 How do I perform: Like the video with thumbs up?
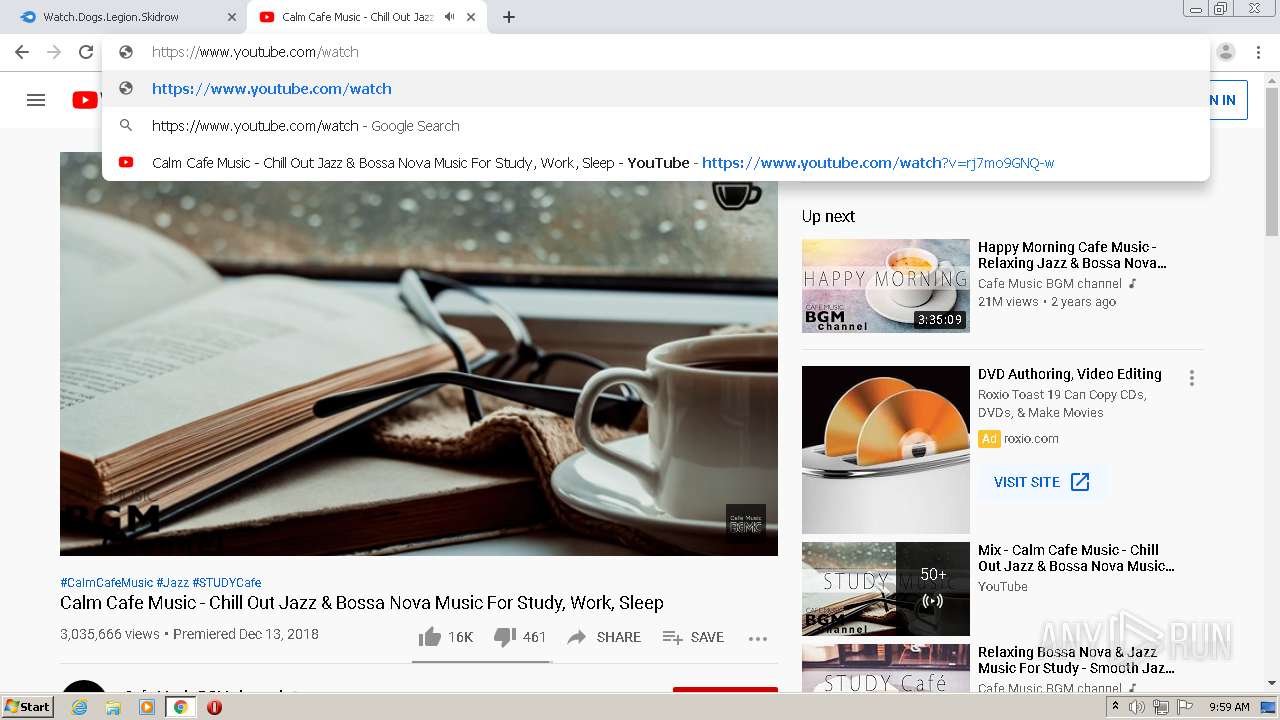click(445, 637)
